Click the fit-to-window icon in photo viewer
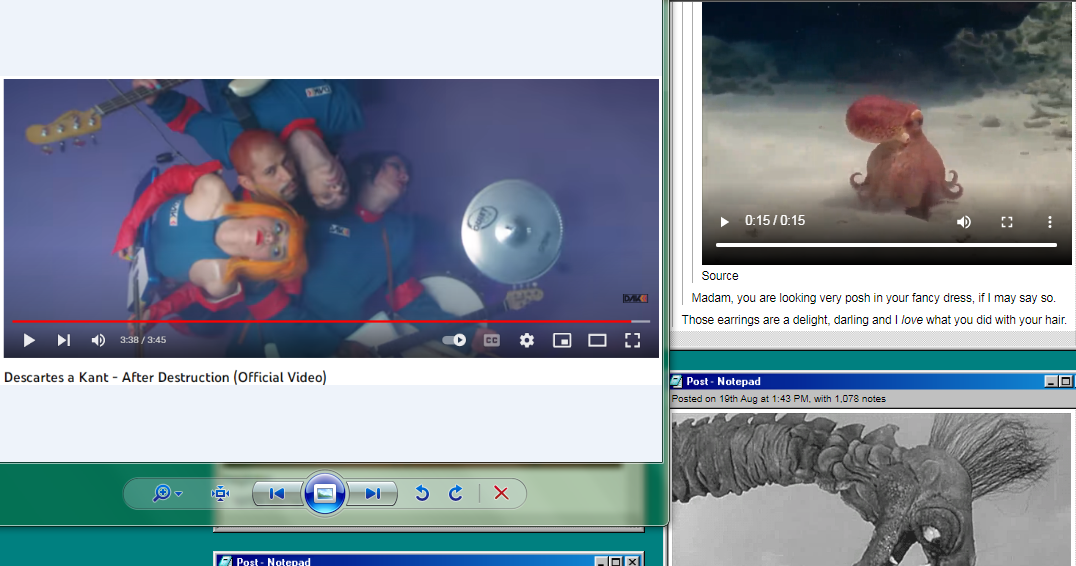The image size is (1076, 566). [x=220, y=493]
